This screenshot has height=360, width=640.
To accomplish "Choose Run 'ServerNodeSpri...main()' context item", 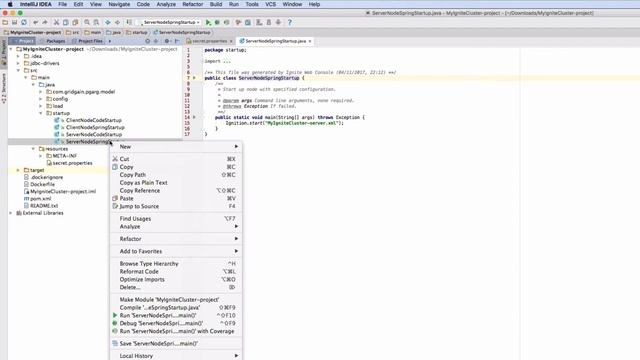I will (176, 315).
